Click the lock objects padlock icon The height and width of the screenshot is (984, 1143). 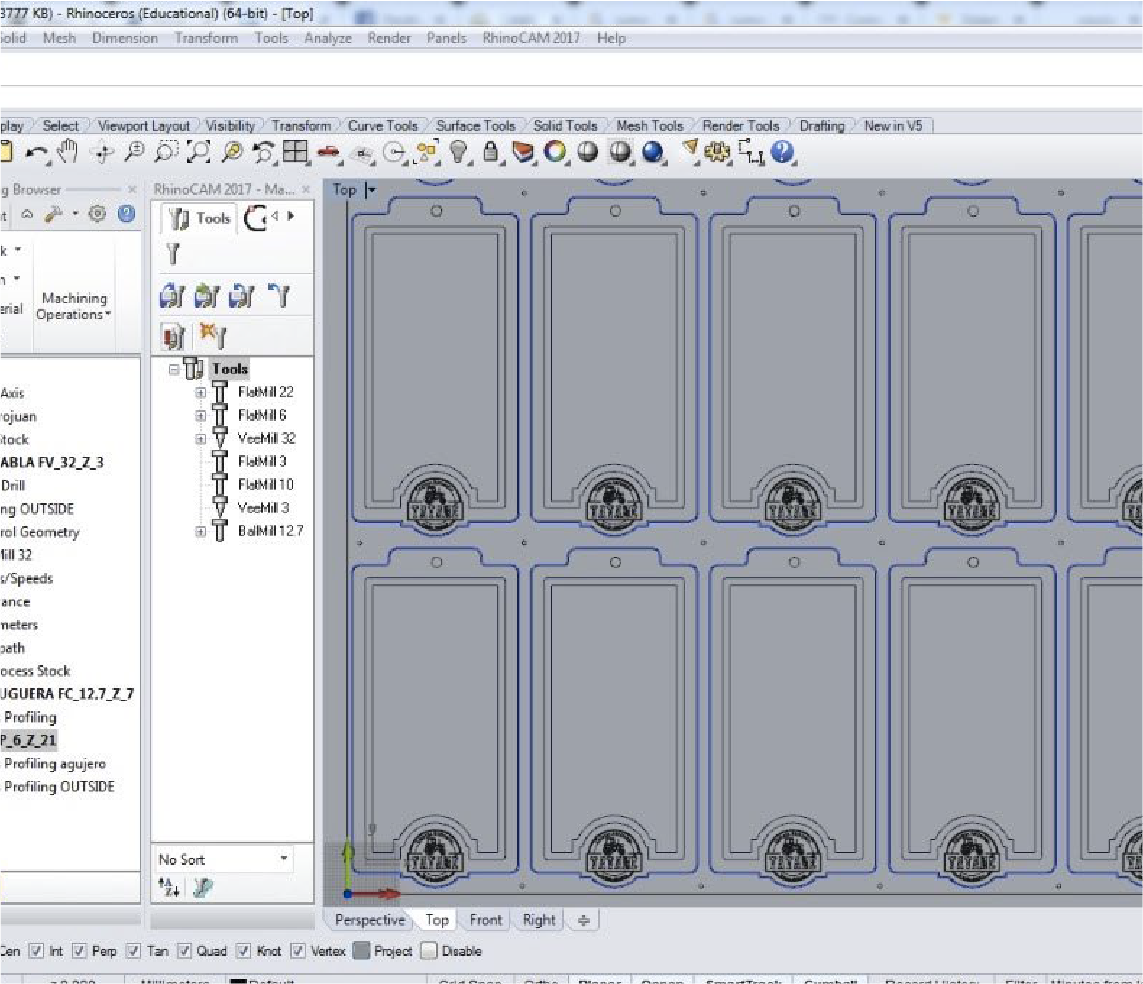[x=491, y=152]
